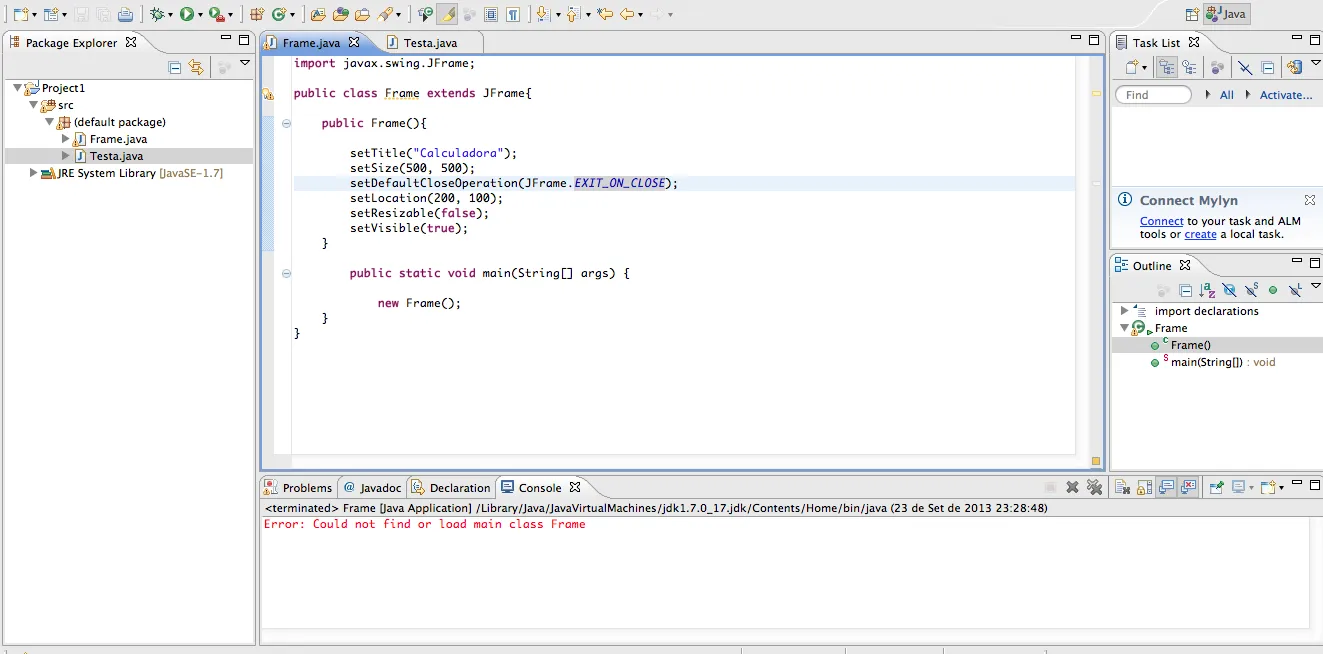Toggle Scroll Lock in Console toolbar
This screenshot has width=1323, height=654.
[x=1144, y=488]
